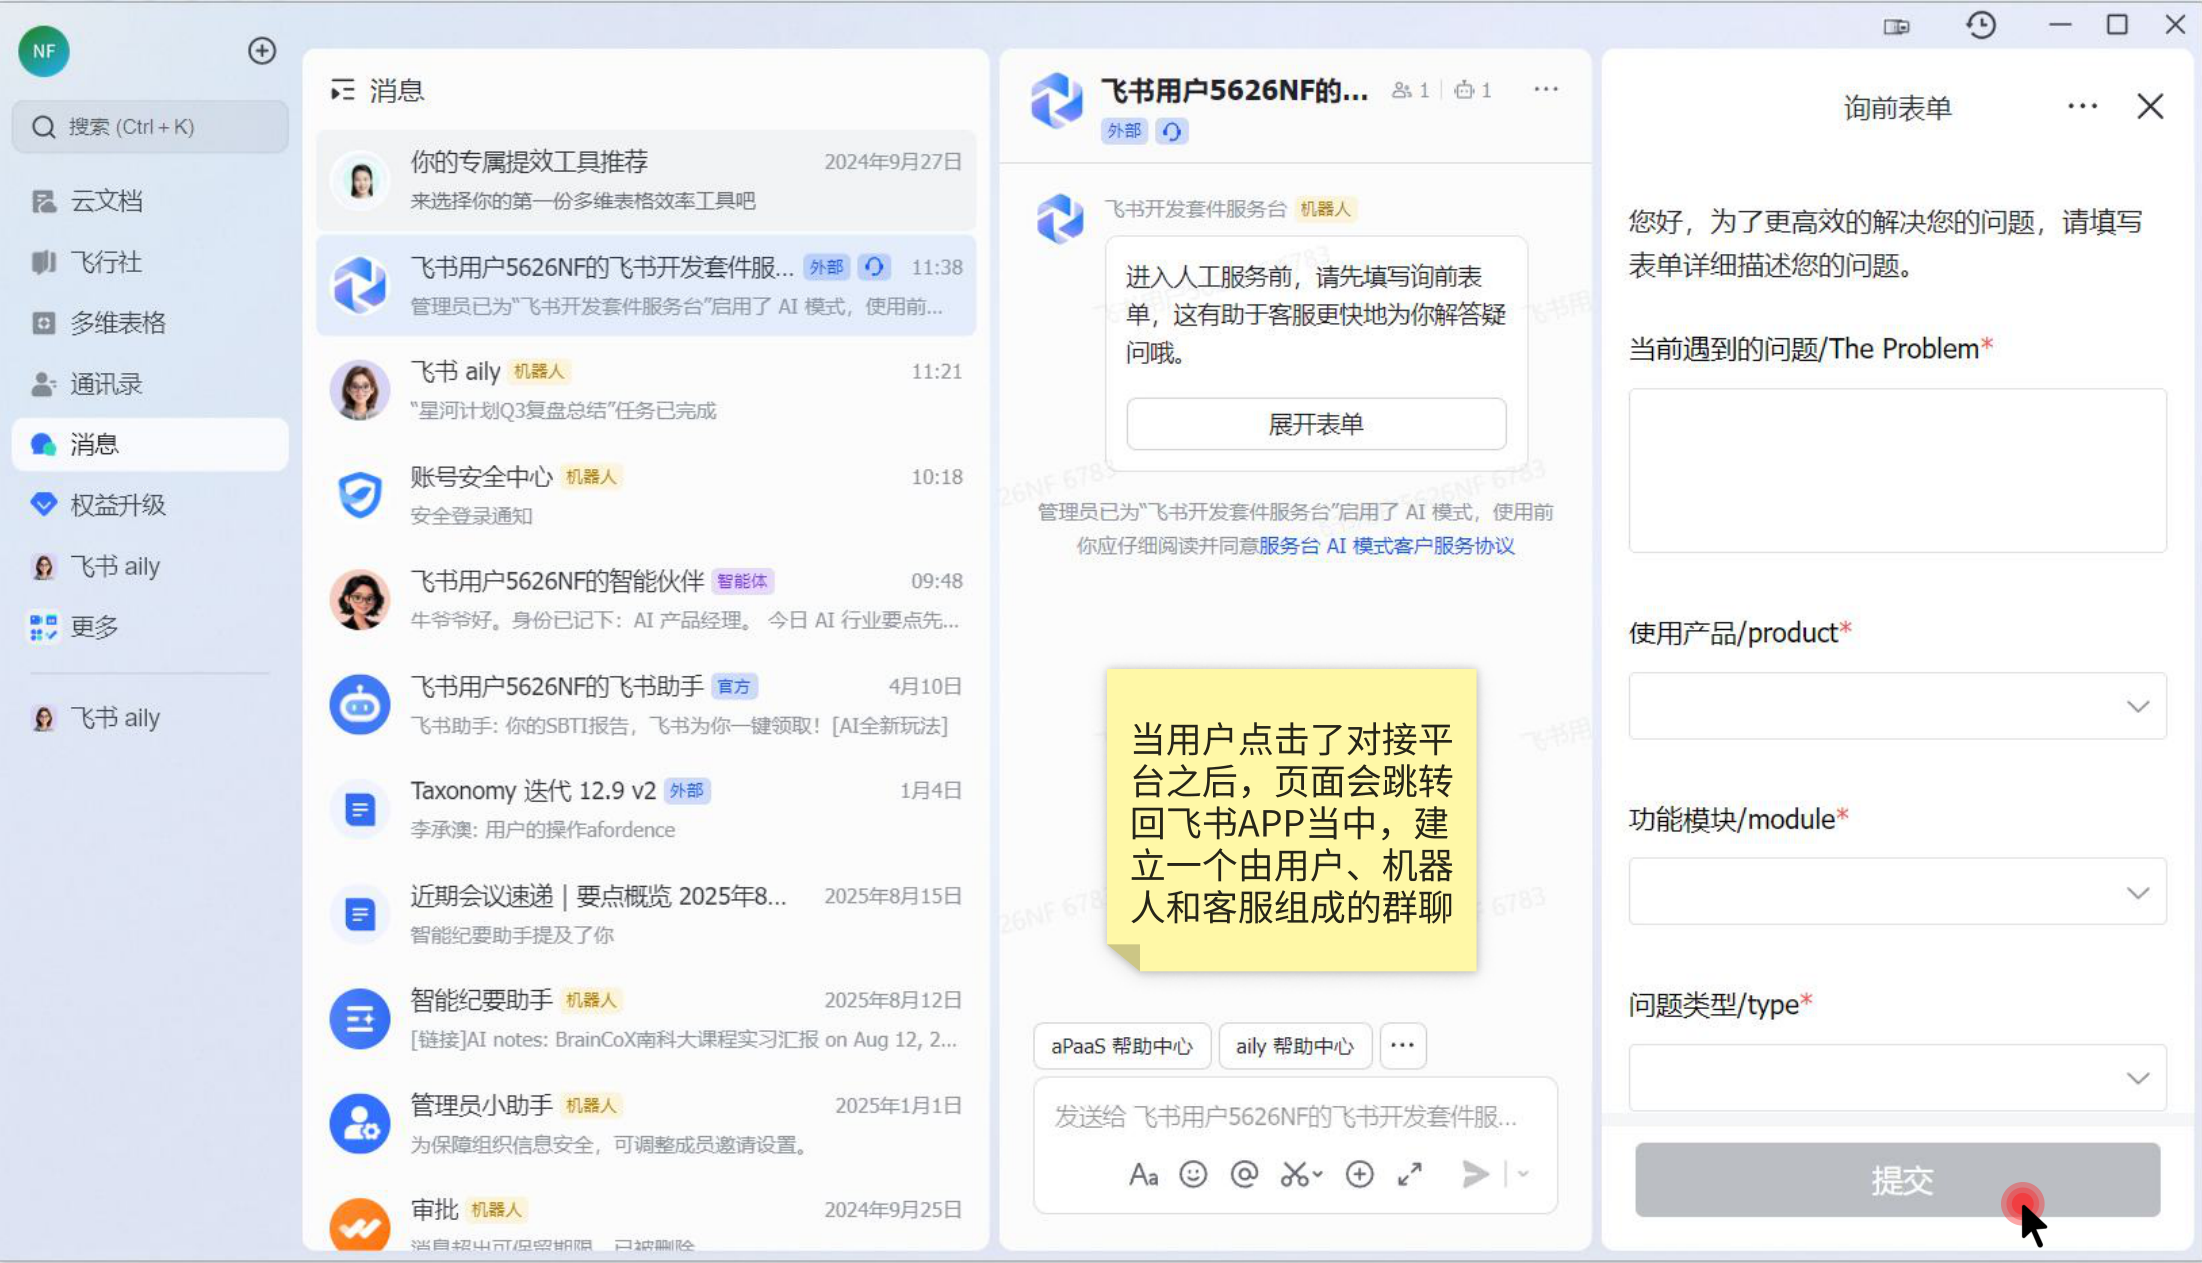Screen dimensions: 2202x1263
Task: Click the headset service icon under chat title
Action: (x=1171, y=131)
